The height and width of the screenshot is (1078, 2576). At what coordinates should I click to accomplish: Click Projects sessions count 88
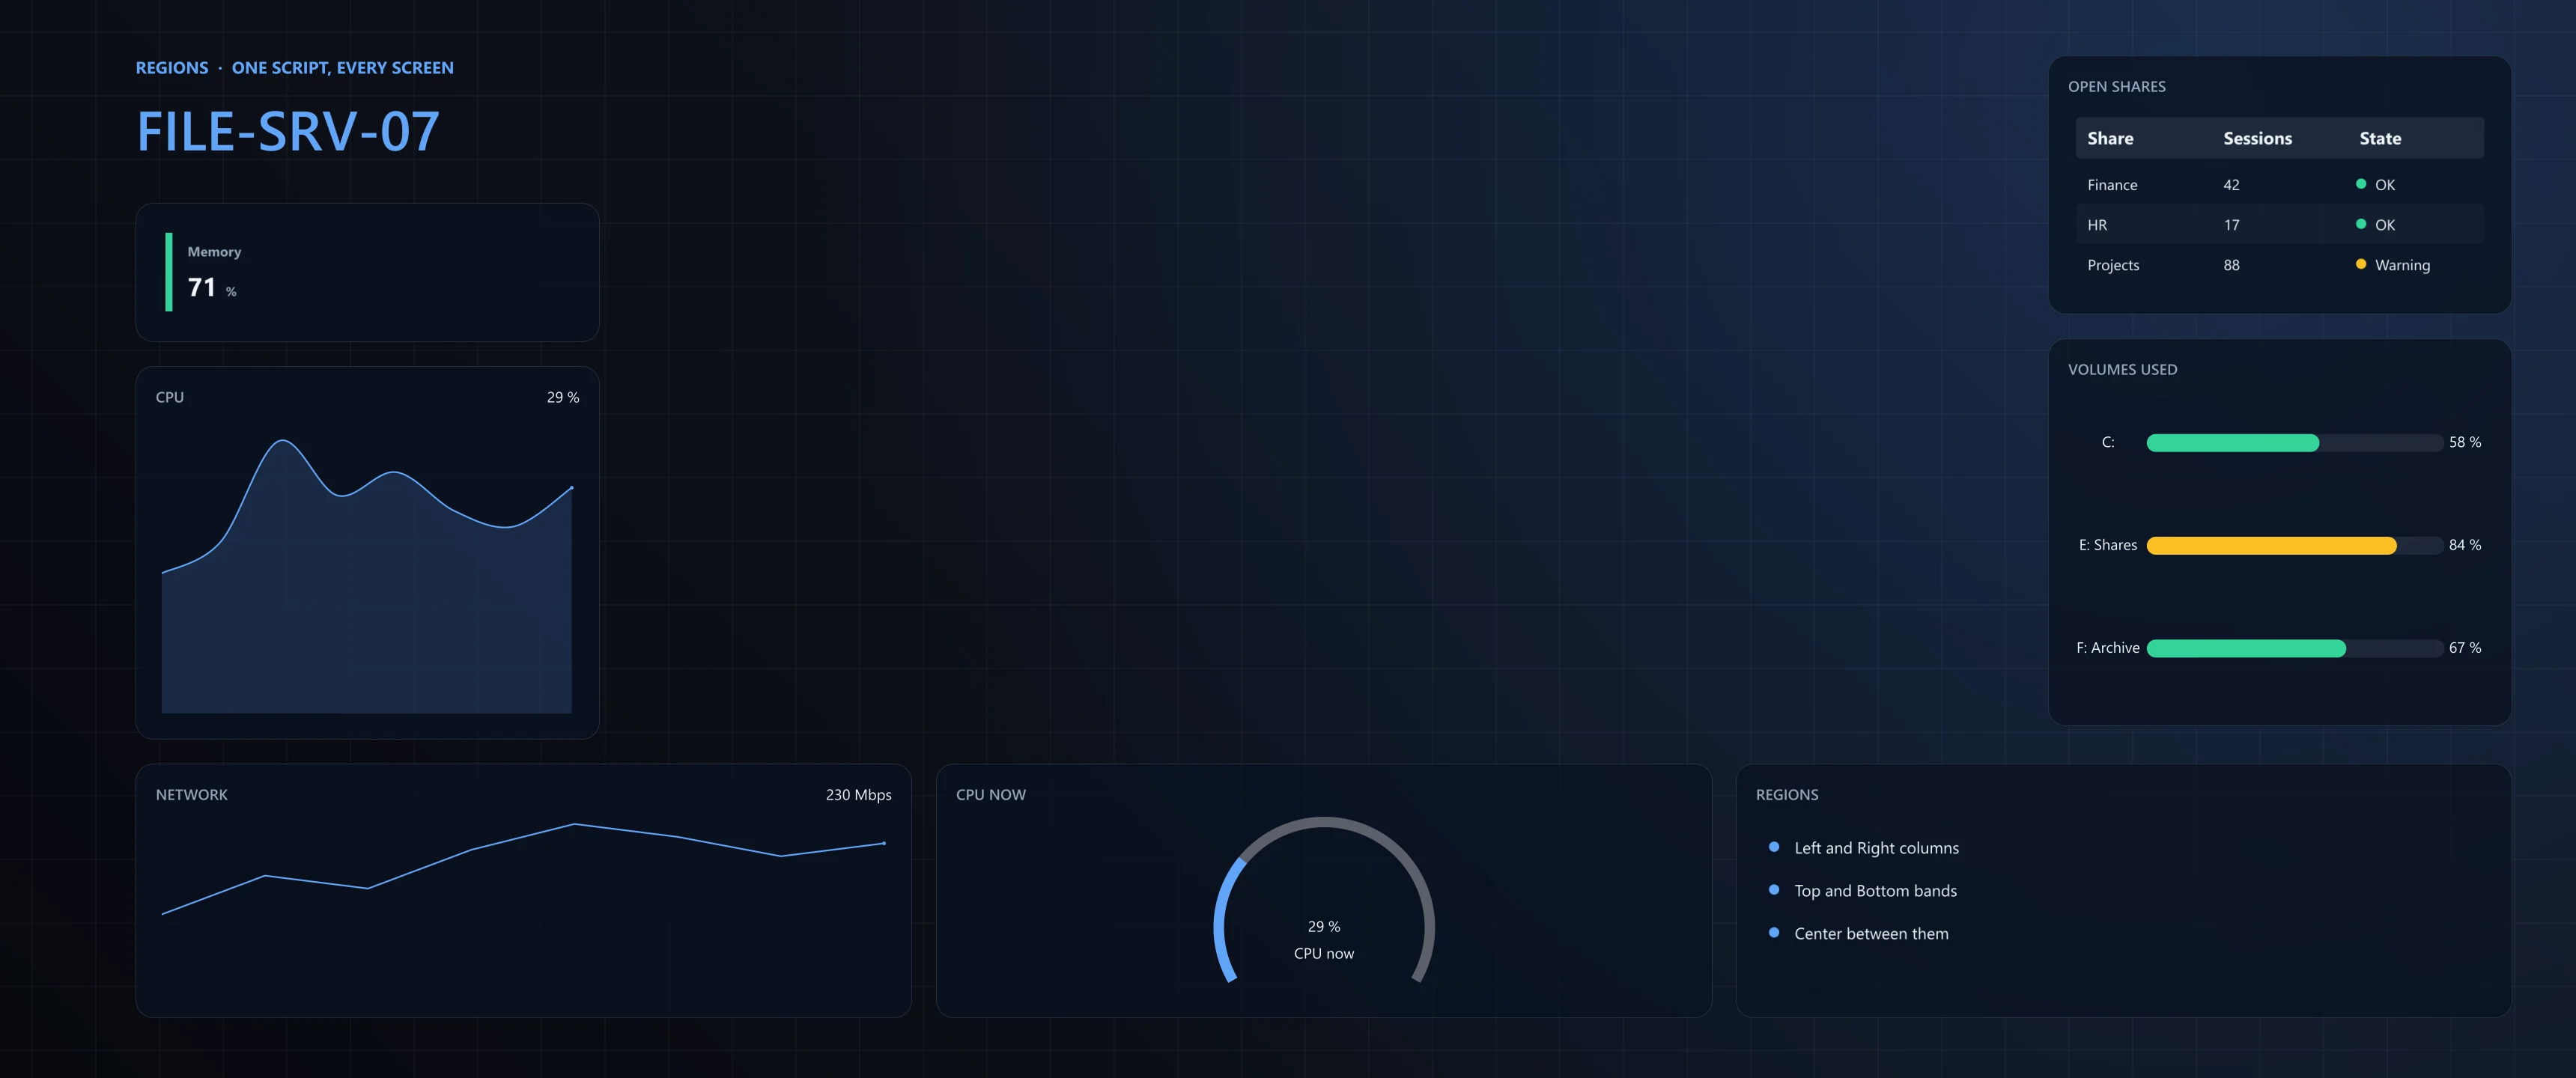pos(2231,265)
